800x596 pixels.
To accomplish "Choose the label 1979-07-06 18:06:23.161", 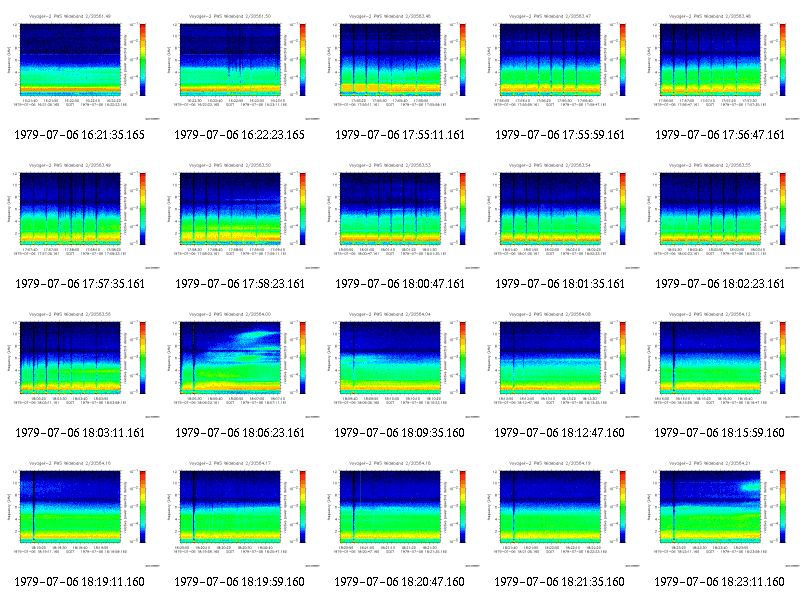I will pos(240,433).
